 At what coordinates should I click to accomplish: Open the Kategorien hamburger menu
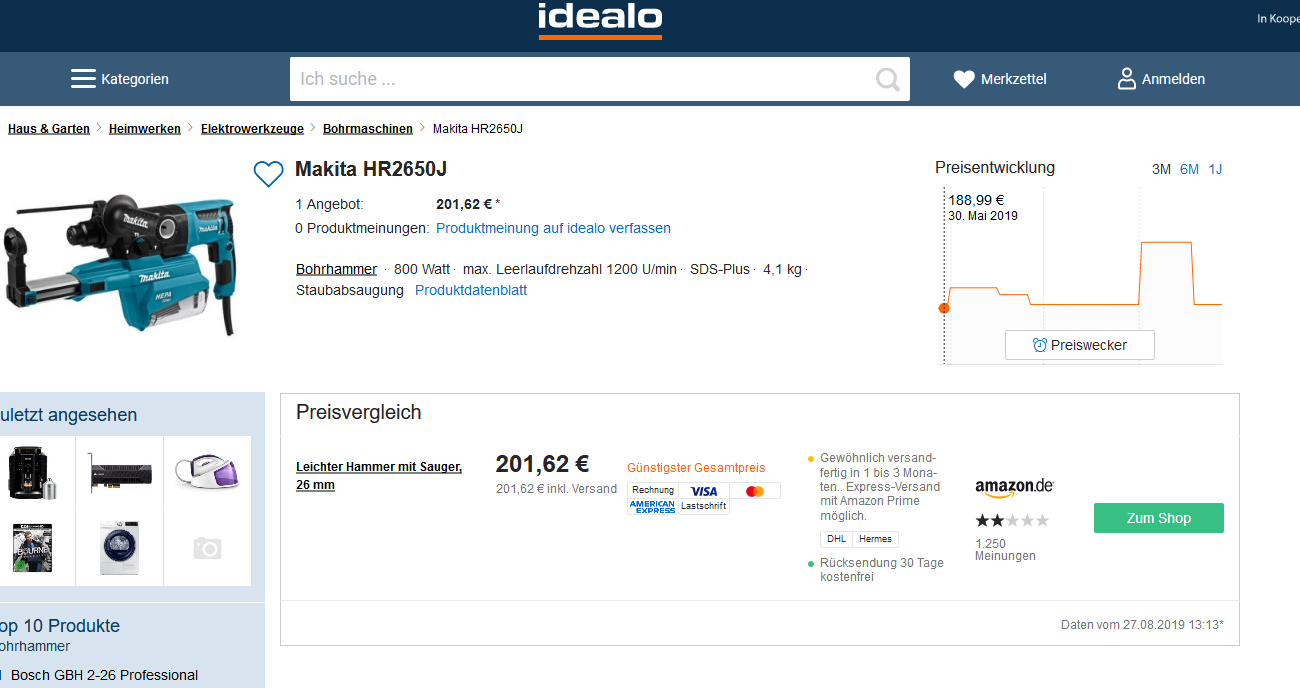coord(83,79)
